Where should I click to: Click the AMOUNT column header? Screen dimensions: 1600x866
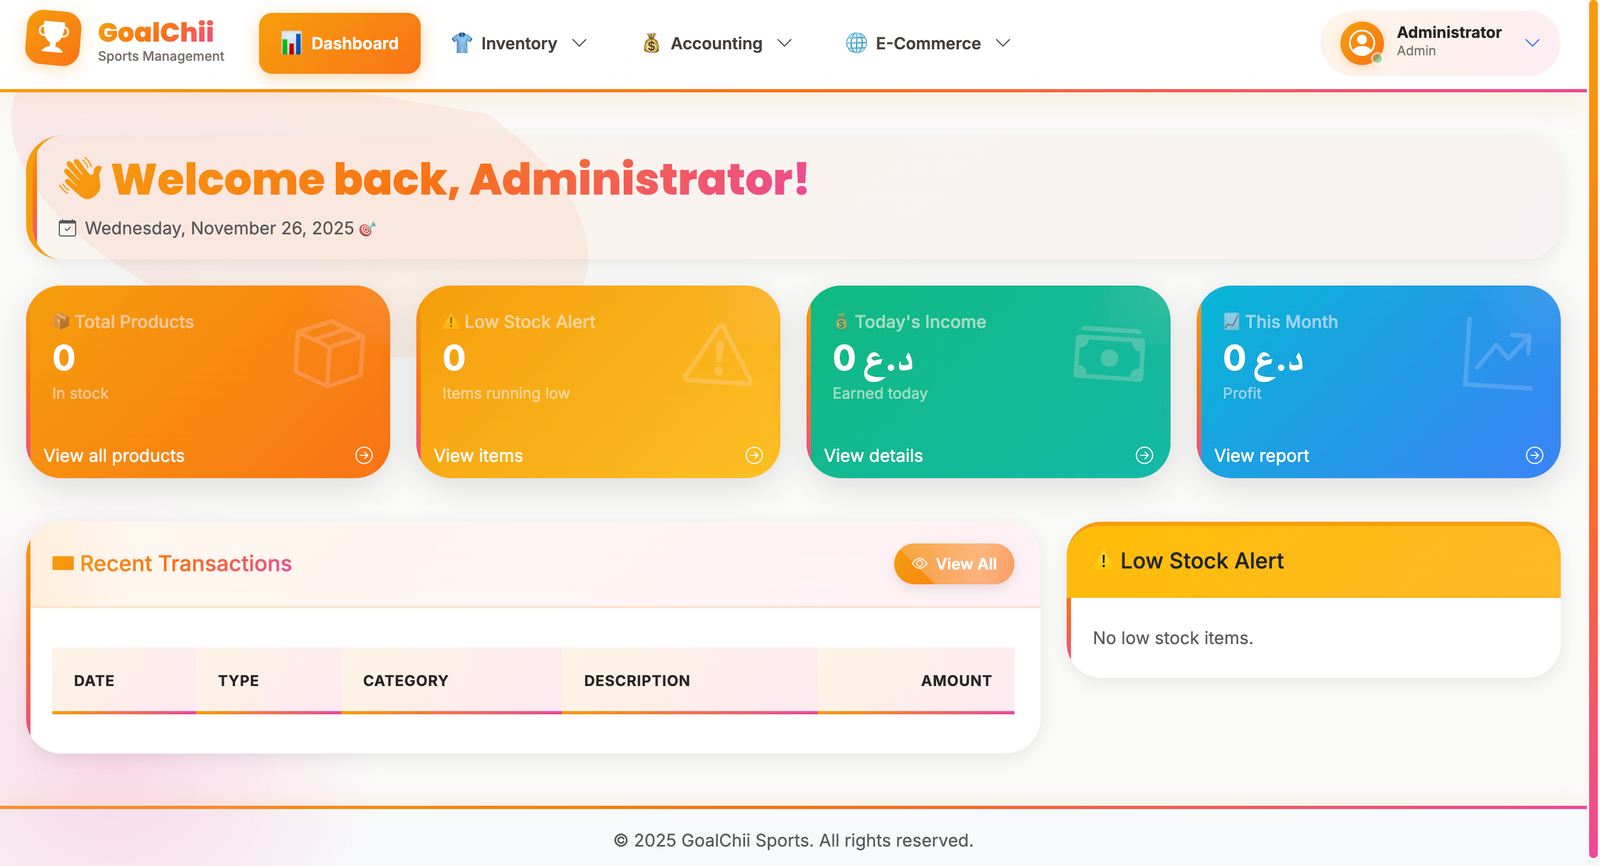[955, 681]
